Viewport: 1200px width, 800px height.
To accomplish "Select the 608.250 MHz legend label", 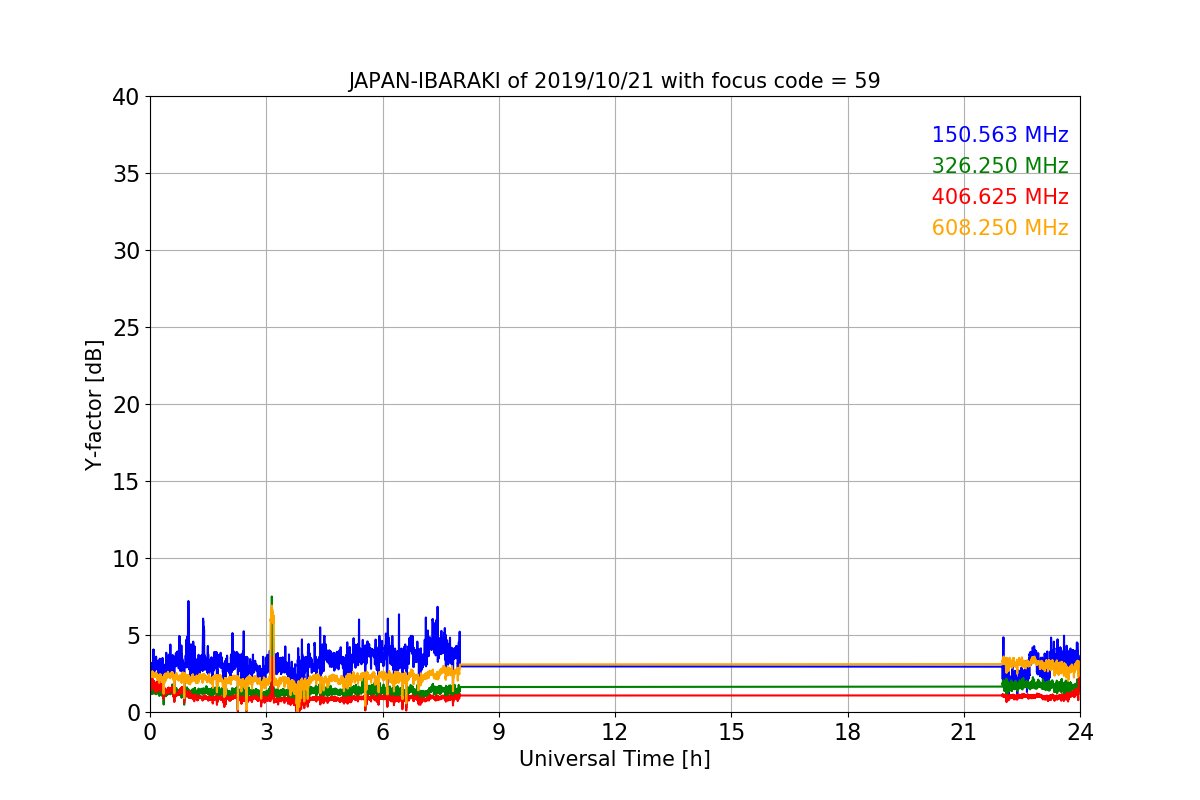I will click(x=1000, y=228).
